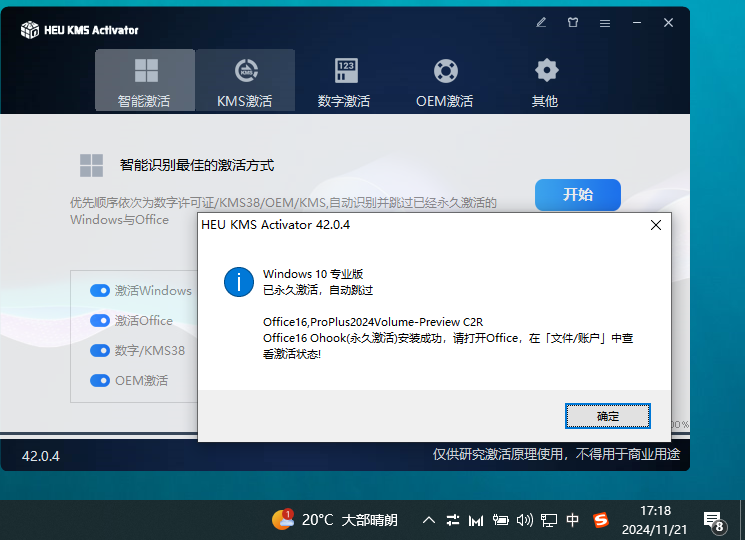Click the Office16,ProPlus2024Volume-Preview C2R text
The width and height of the screenshot is (745, 540).
click(x=373, y=322)
